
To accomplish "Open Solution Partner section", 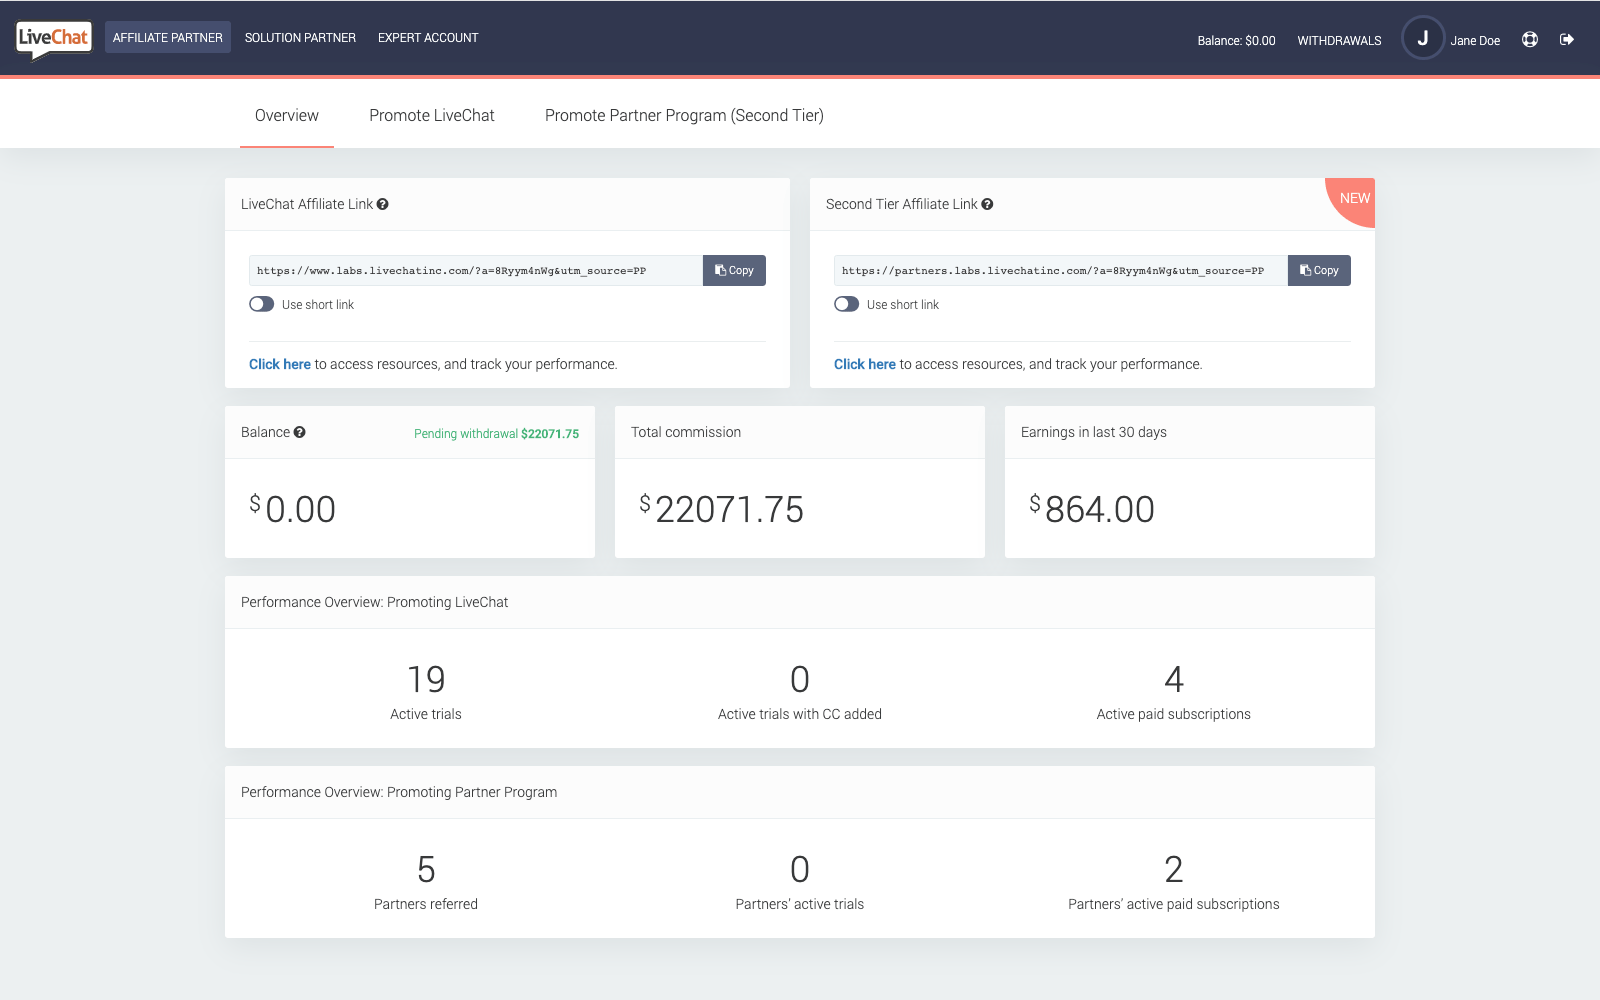I will click(x=300, y=38).
